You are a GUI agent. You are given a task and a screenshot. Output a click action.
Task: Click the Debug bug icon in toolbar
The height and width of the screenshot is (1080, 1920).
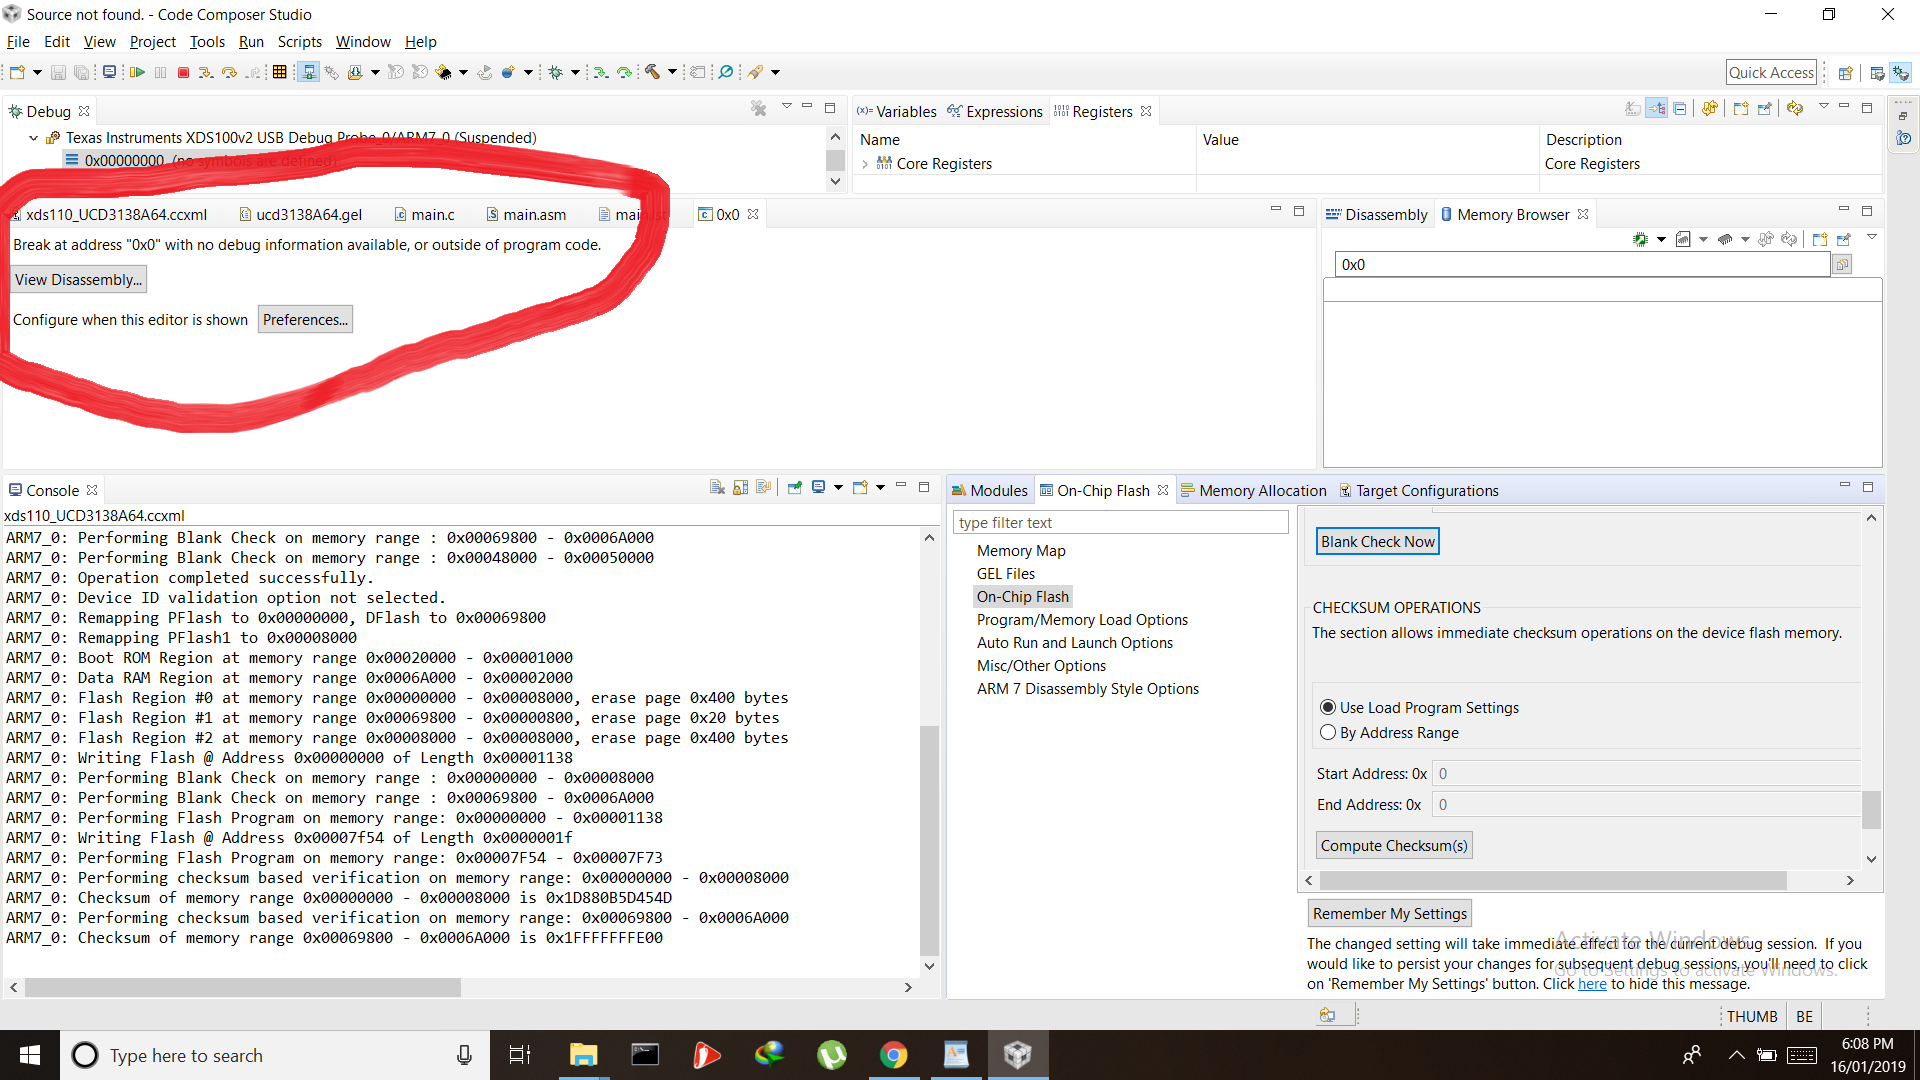point(556,72)
